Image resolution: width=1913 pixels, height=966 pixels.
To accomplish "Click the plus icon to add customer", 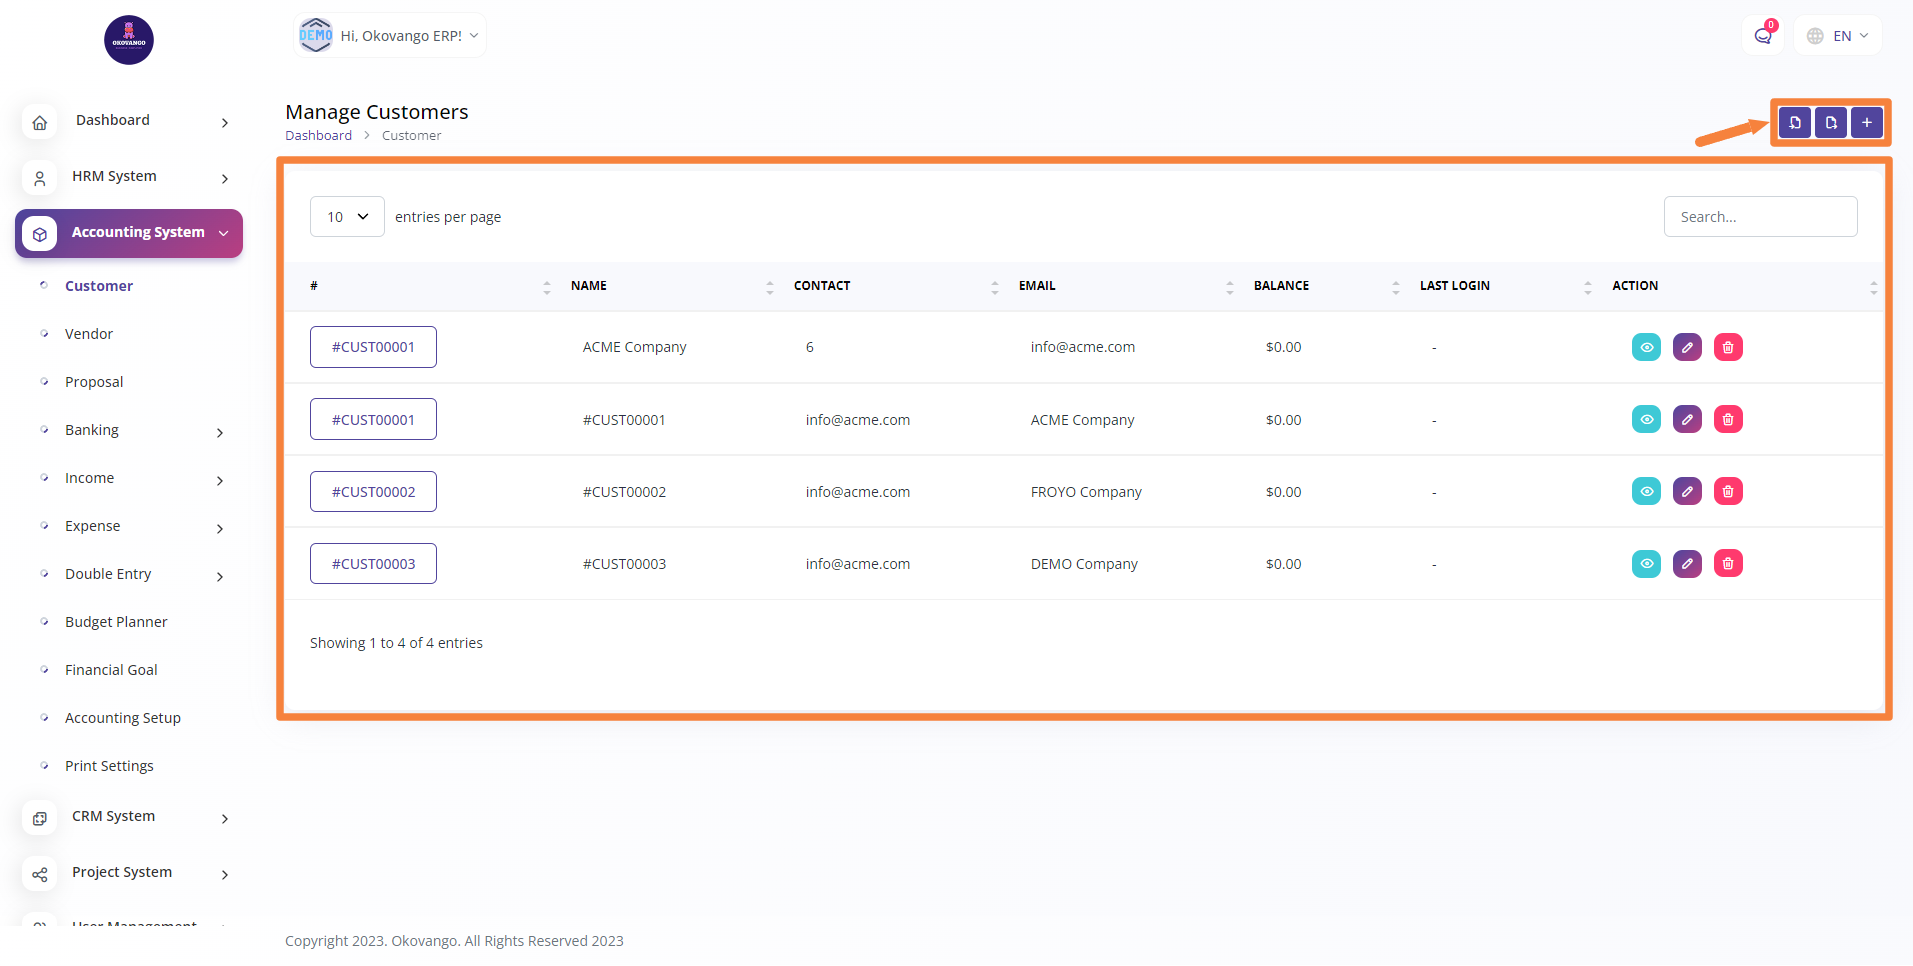I will [1866, 123].
